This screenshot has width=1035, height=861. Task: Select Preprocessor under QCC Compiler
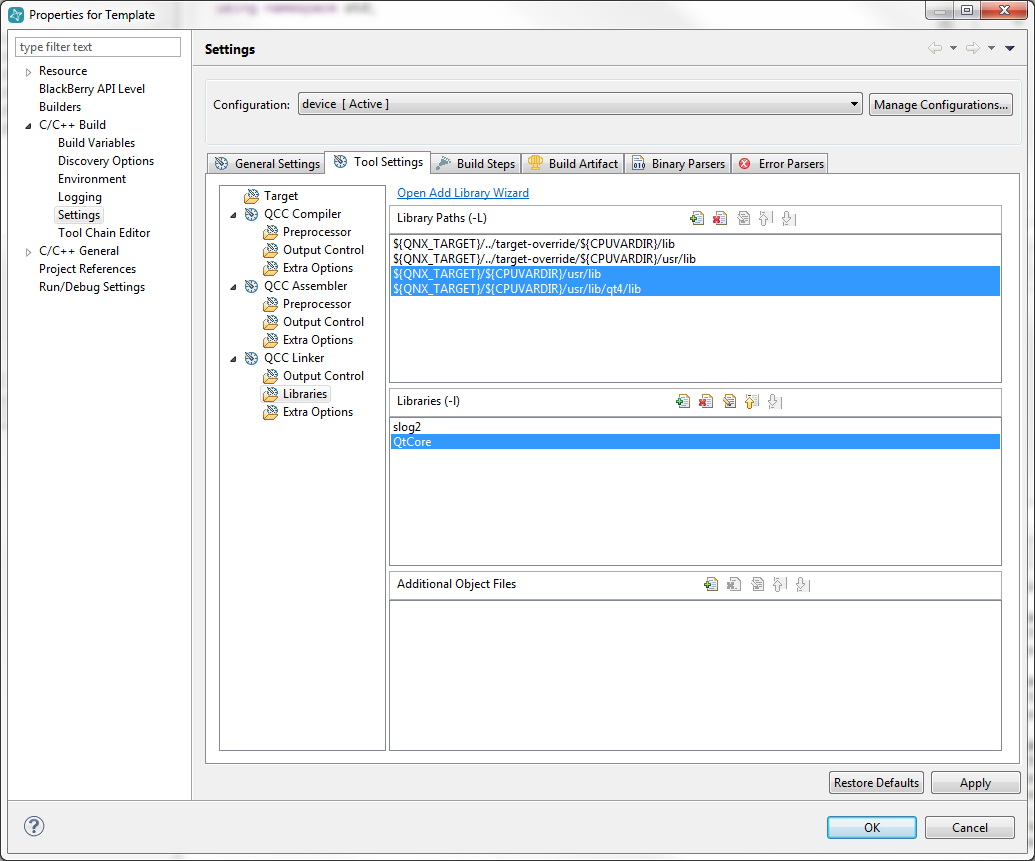(x=317, y=232)
